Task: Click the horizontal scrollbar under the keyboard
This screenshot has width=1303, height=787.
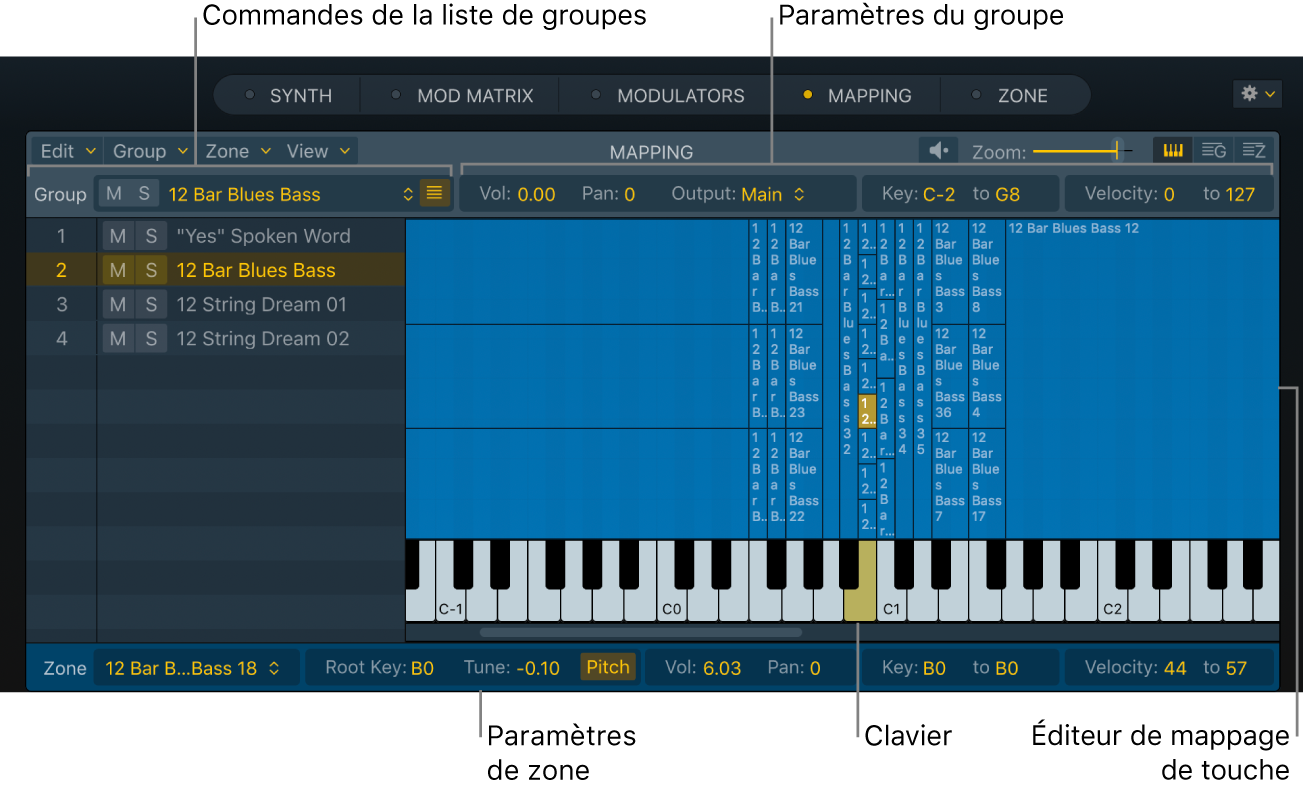Action: tap(640, 632)
